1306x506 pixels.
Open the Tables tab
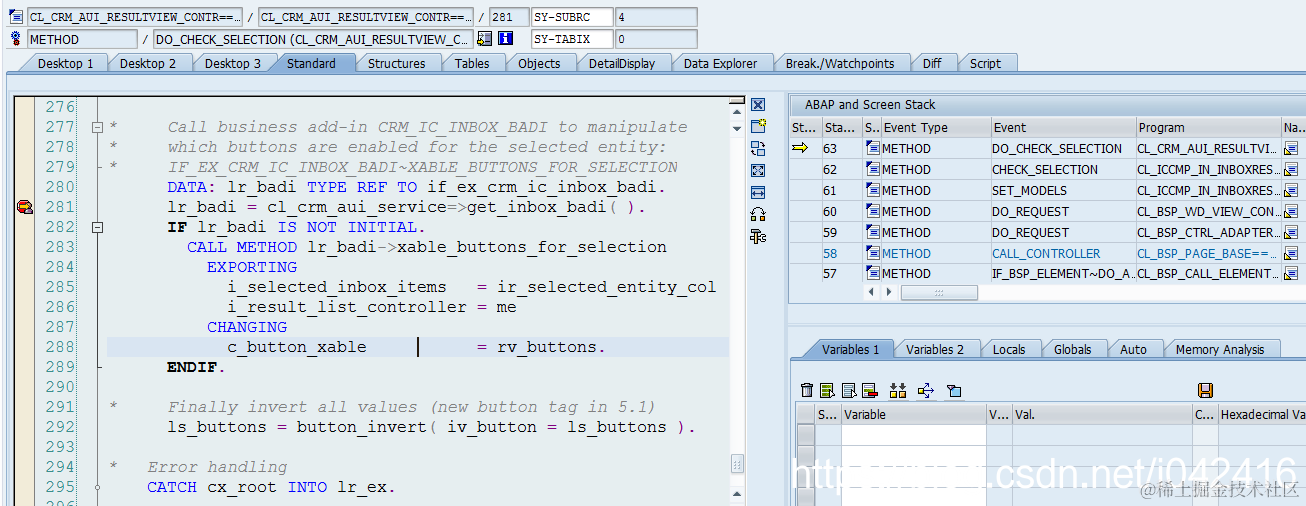472,63
